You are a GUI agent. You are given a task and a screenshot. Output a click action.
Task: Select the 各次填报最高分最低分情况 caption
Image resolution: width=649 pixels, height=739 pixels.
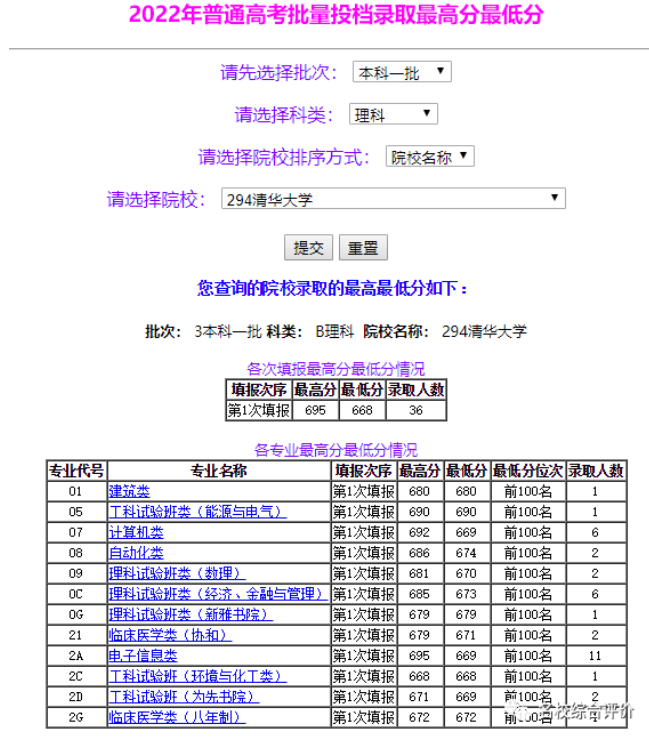336,369
